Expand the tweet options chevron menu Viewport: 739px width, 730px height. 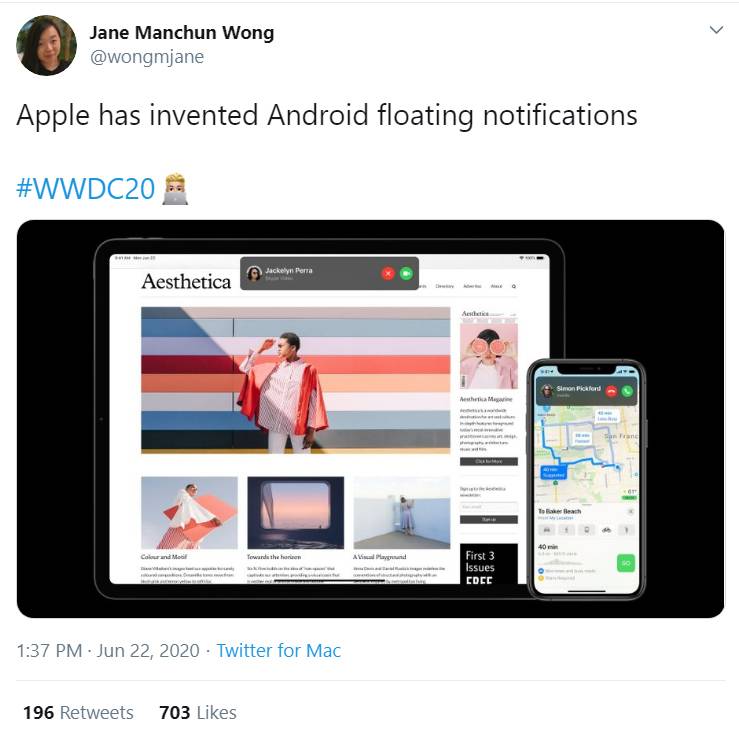(x=716, y=30)
